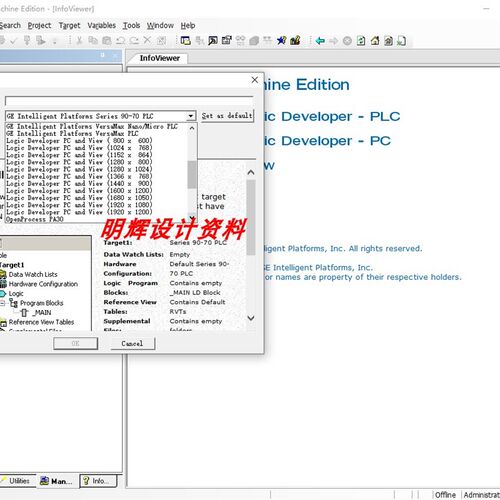Open the template type combo box arrow
500x500 pixels.
(191, 116)
